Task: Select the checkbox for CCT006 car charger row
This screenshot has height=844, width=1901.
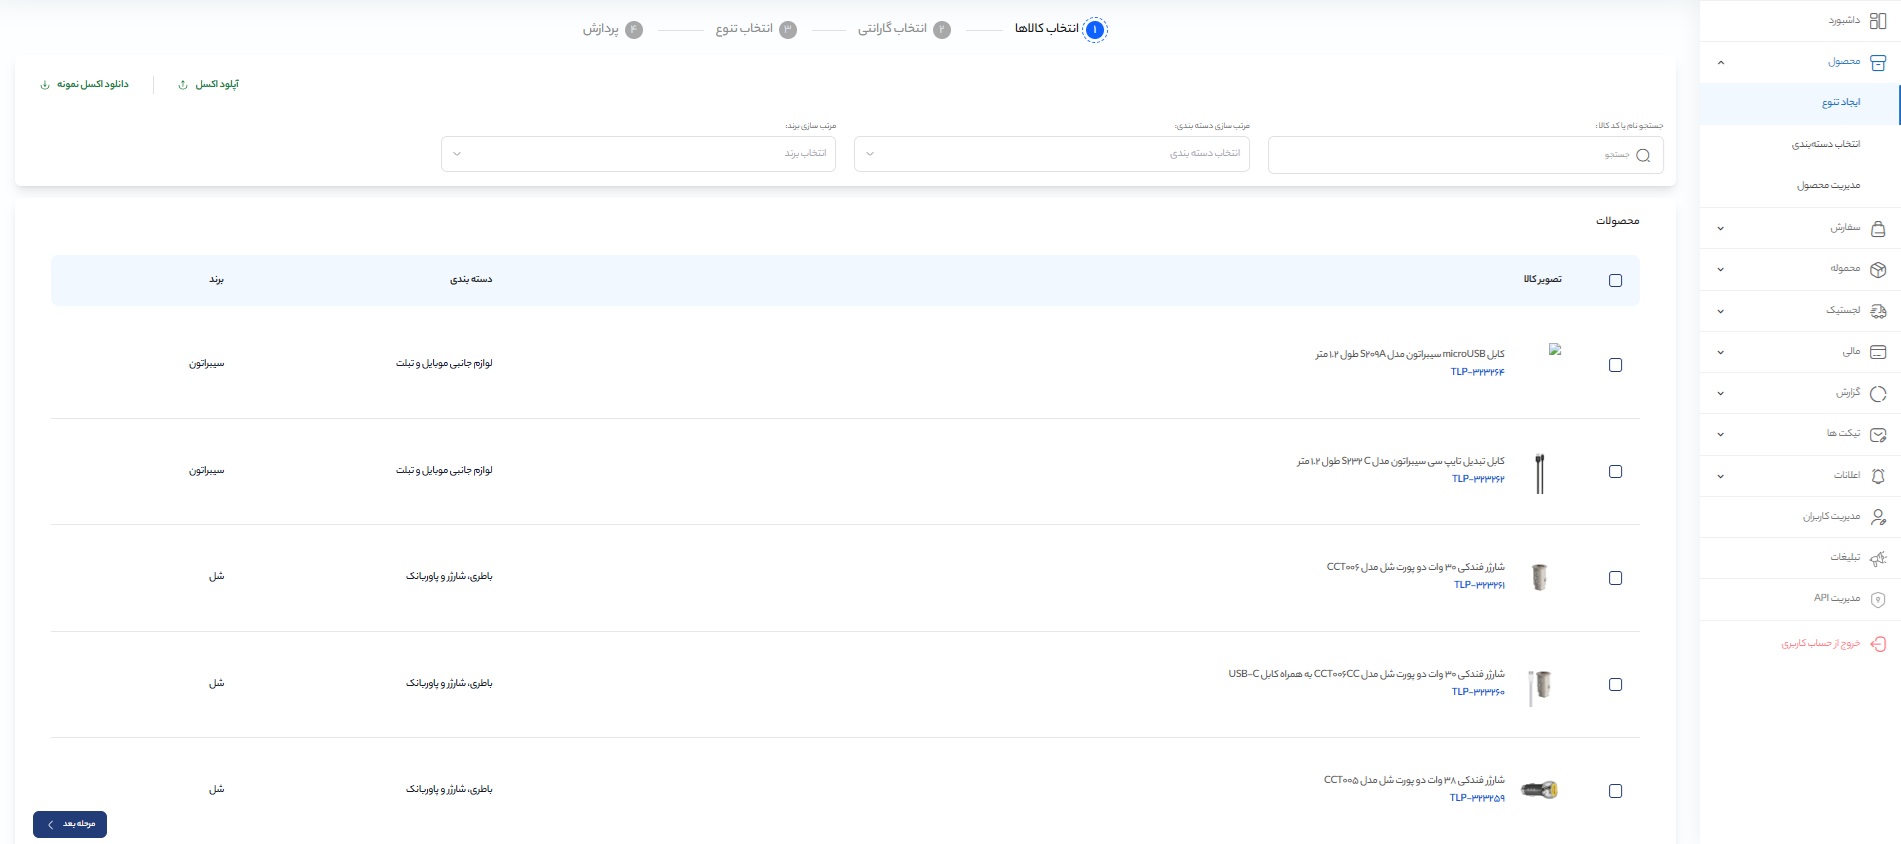Action: click(x=1615, y=578)
